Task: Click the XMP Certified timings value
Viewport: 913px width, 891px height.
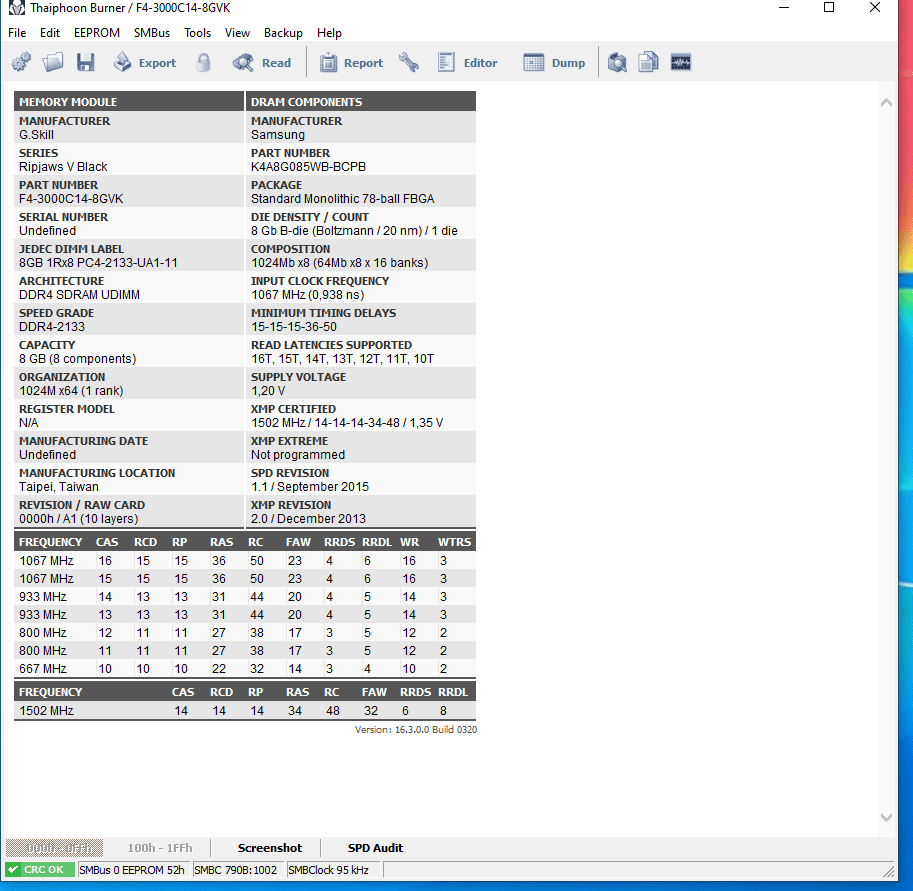Action: pyautogui.click(x=347, y=423)
